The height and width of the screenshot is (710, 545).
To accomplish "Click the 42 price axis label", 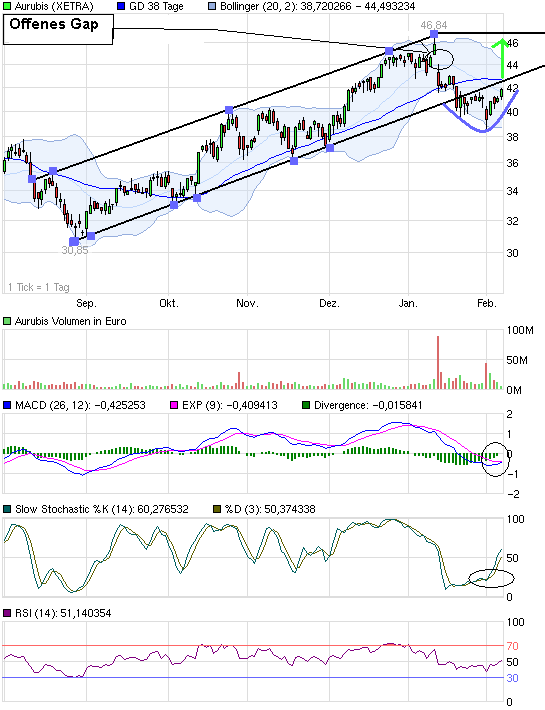I will (512, 88).
